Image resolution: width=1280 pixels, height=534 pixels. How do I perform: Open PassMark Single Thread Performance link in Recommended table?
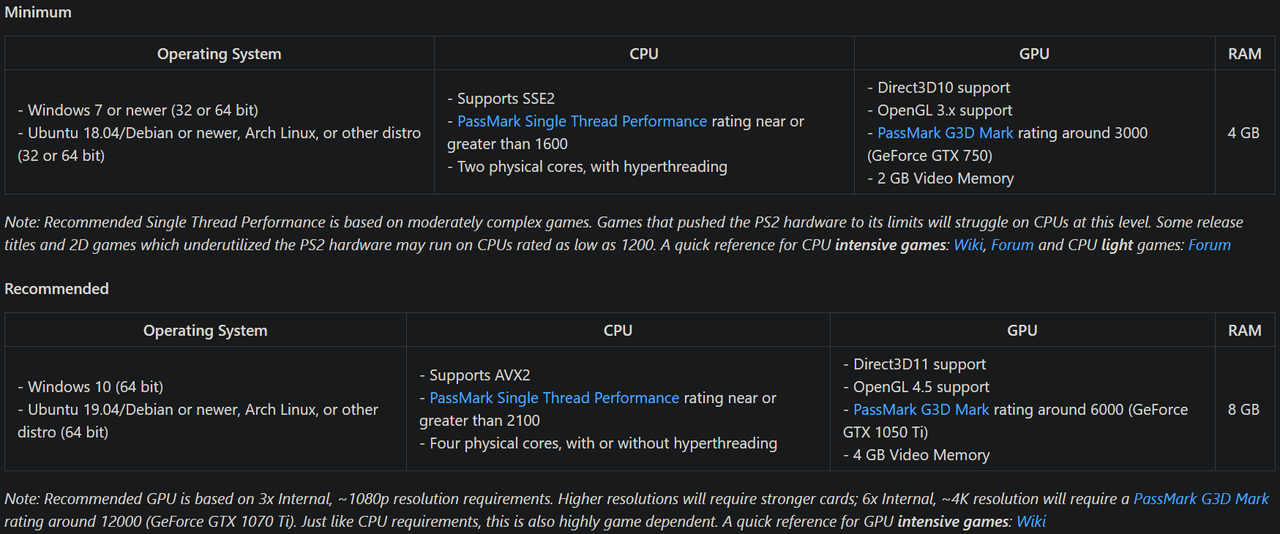coord(554,398)
